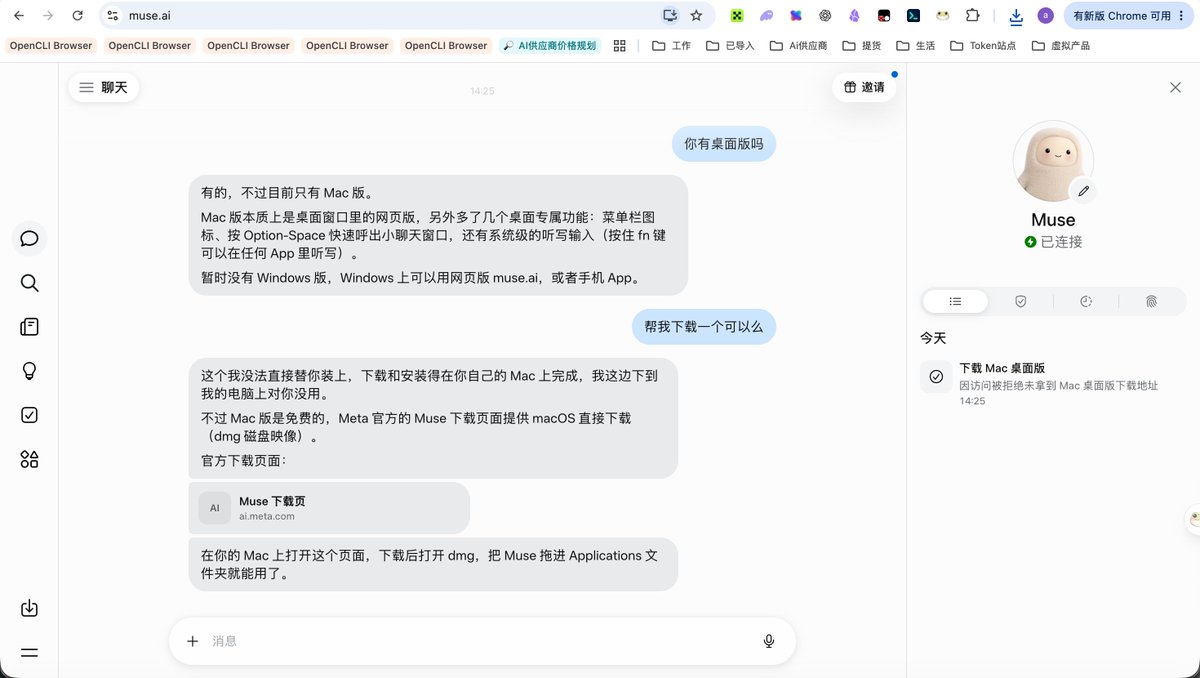Click the 你有桌面版吗 message bubble
The image size is (1200, 678).
tap(723, 144)
